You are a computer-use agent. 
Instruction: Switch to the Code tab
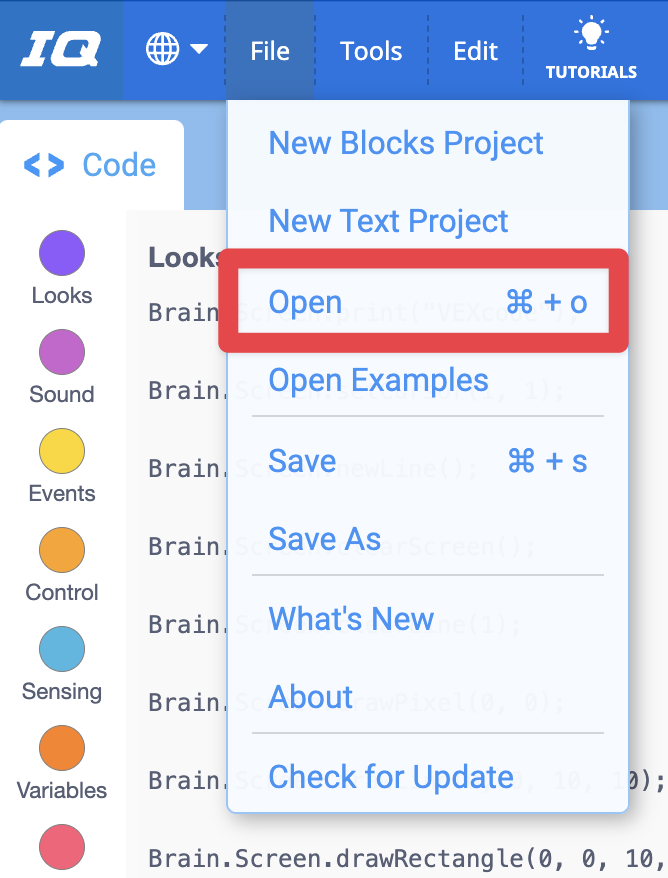pos(92,165)
